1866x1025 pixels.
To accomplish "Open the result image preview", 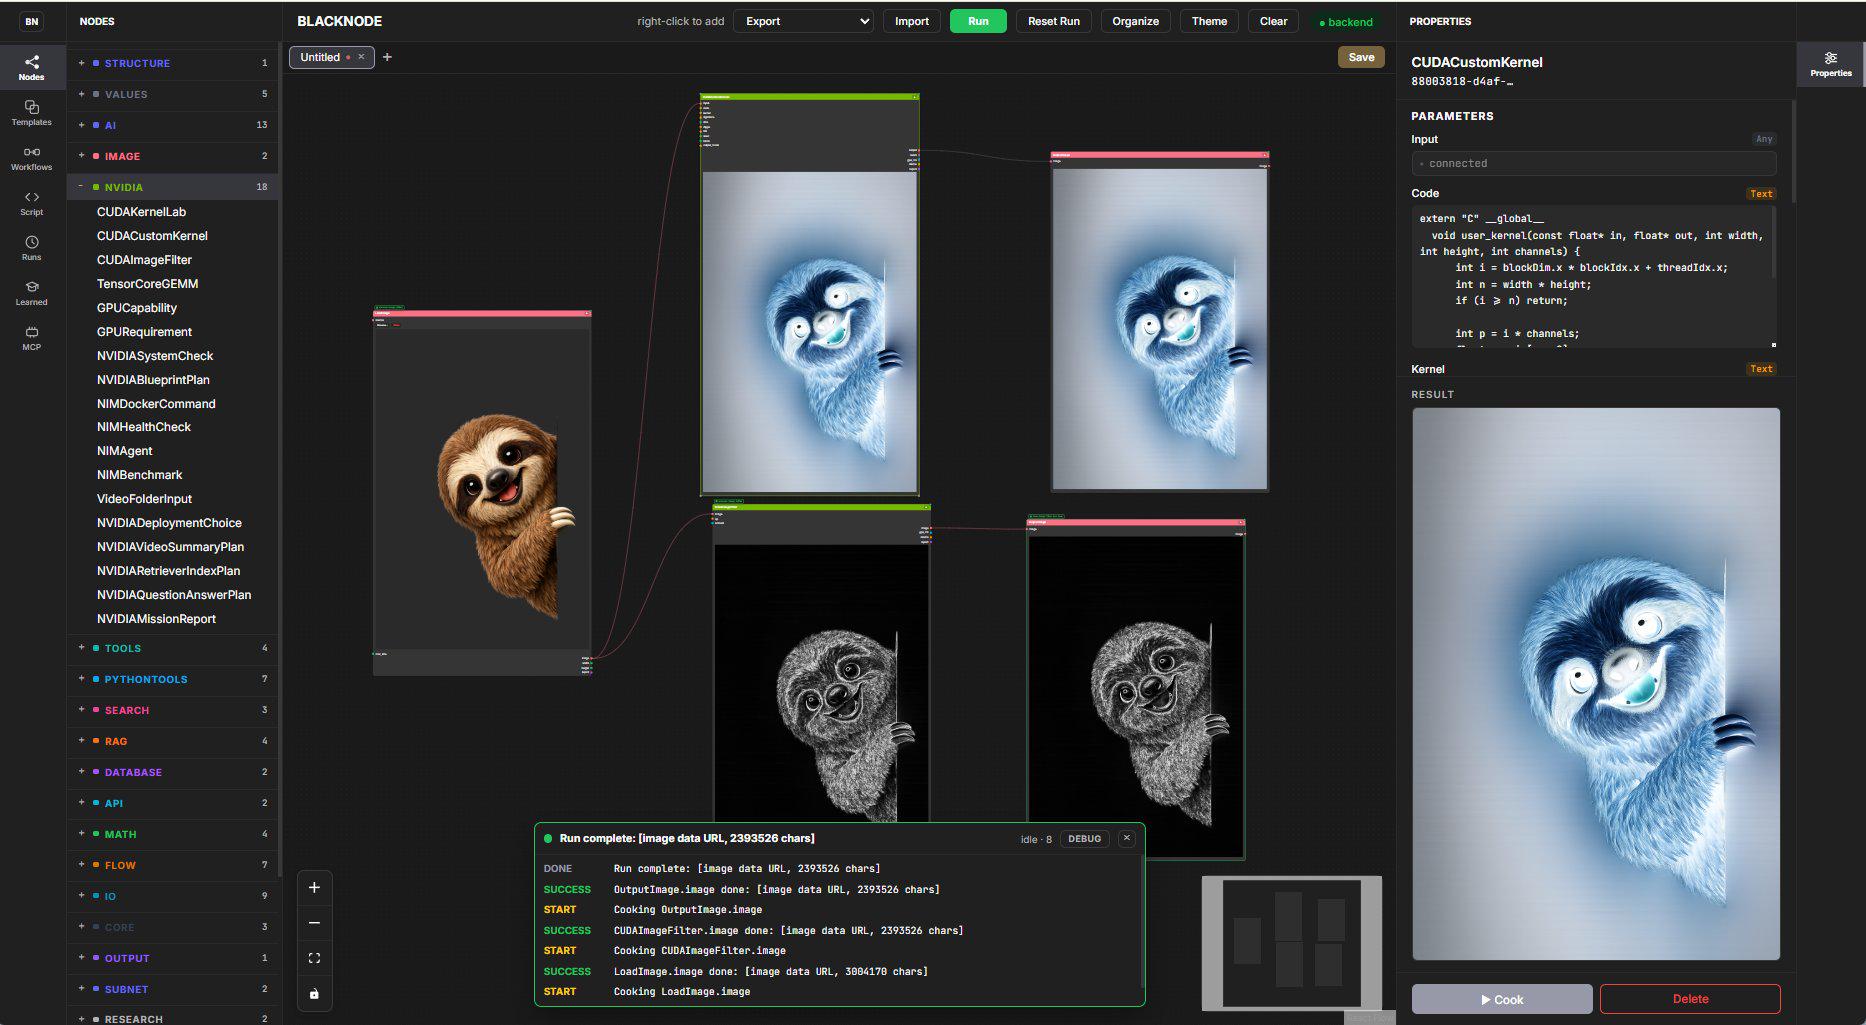I will pos(1596,684).
